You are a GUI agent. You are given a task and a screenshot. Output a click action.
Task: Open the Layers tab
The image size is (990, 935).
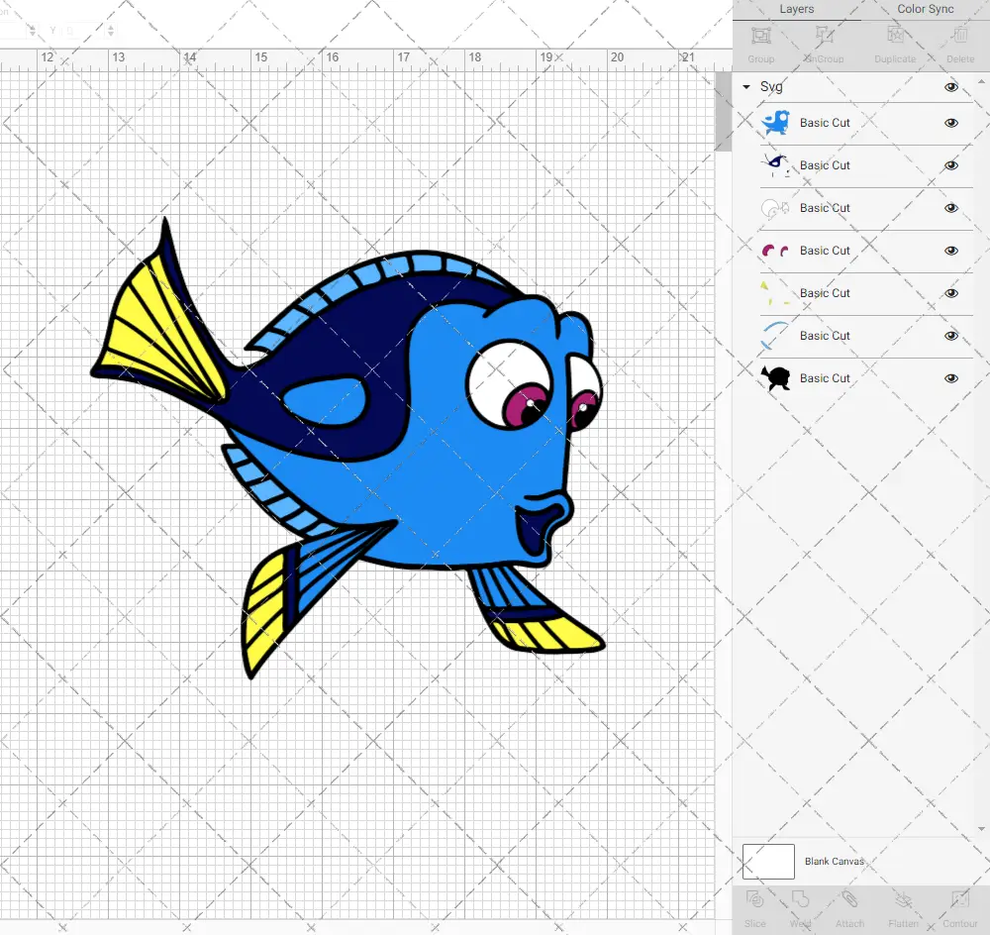point(796,9)
